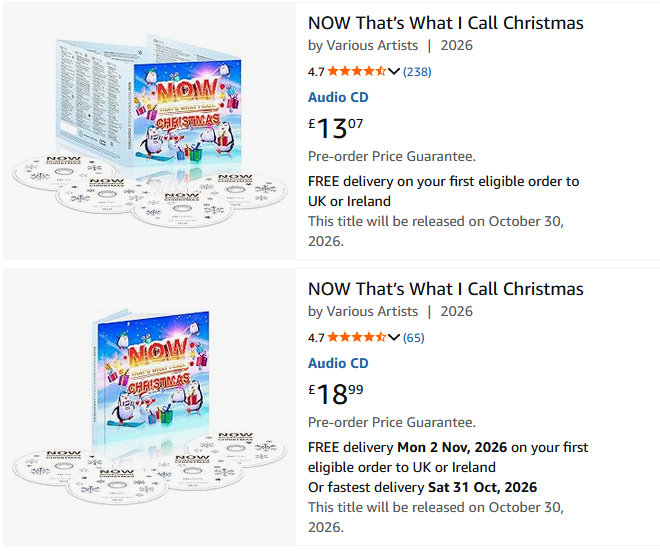Click the Audio CD link above £18.99
Viewport: 660px width, 551px height.
338,363
